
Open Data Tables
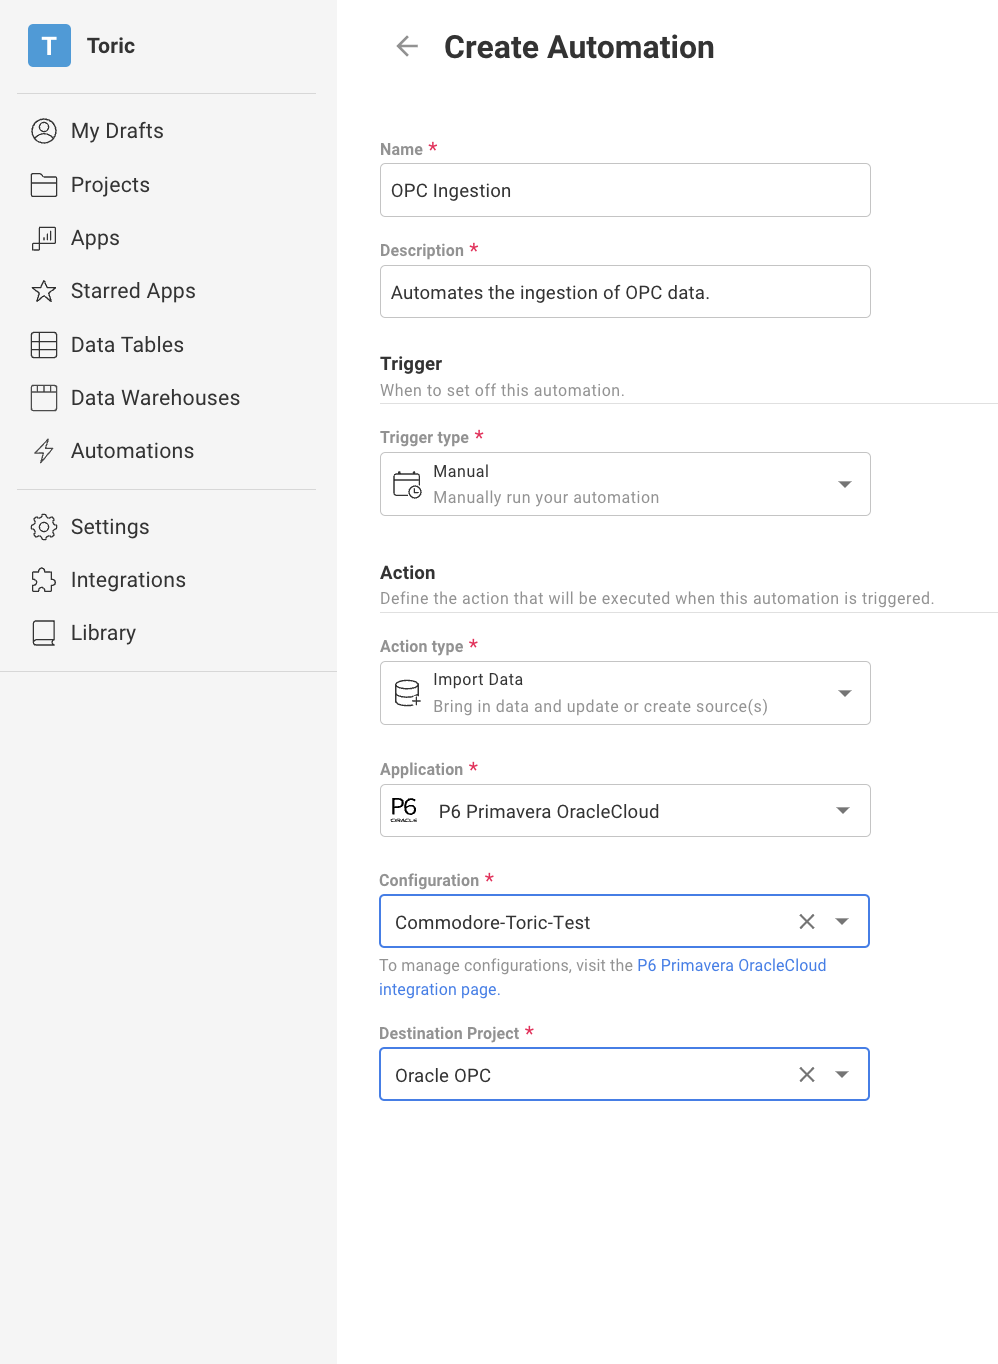point(127,345)
